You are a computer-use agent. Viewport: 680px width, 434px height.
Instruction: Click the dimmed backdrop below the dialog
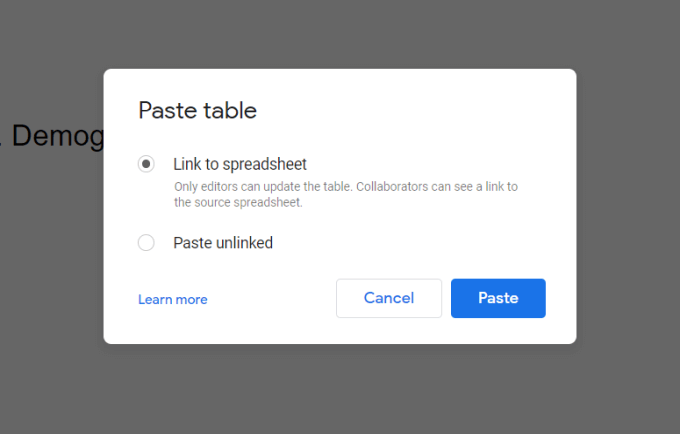[x=340, y=390]
